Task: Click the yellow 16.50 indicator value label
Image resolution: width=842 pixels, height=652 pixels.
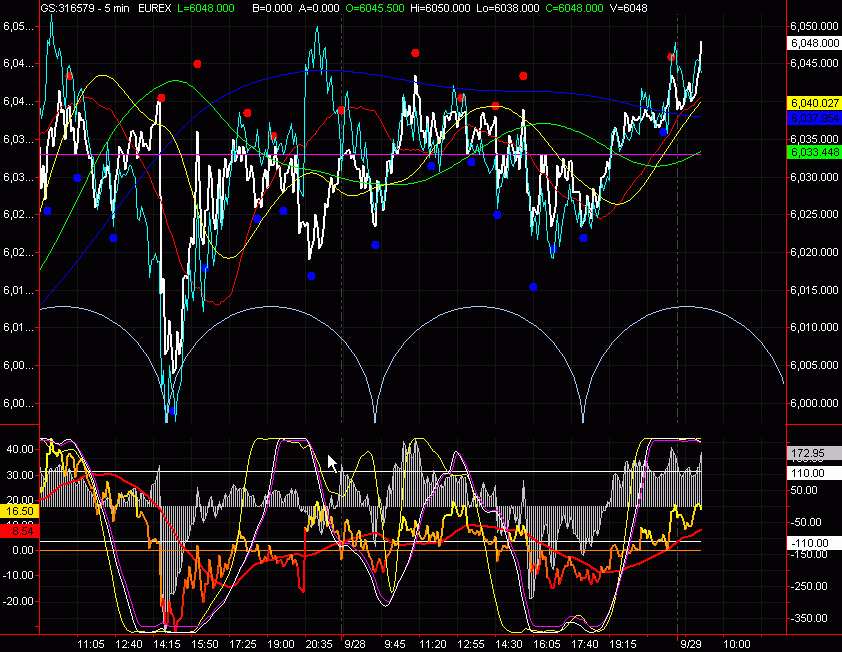Action: 19,511
